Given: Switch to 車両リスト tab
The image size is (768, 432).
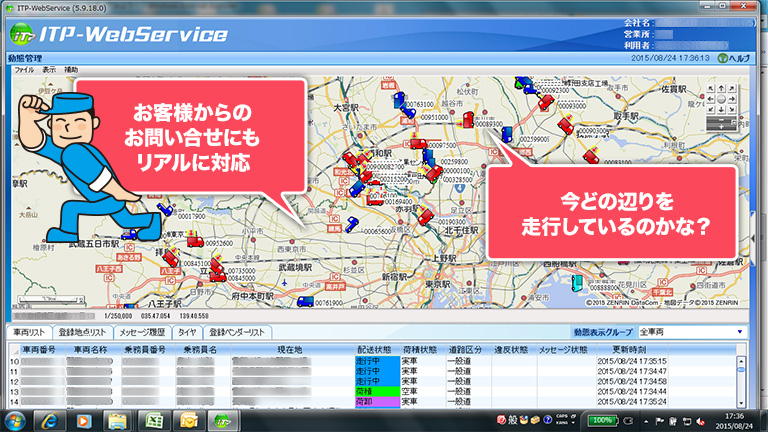Looking at the screenshot, I should (29, 332).
